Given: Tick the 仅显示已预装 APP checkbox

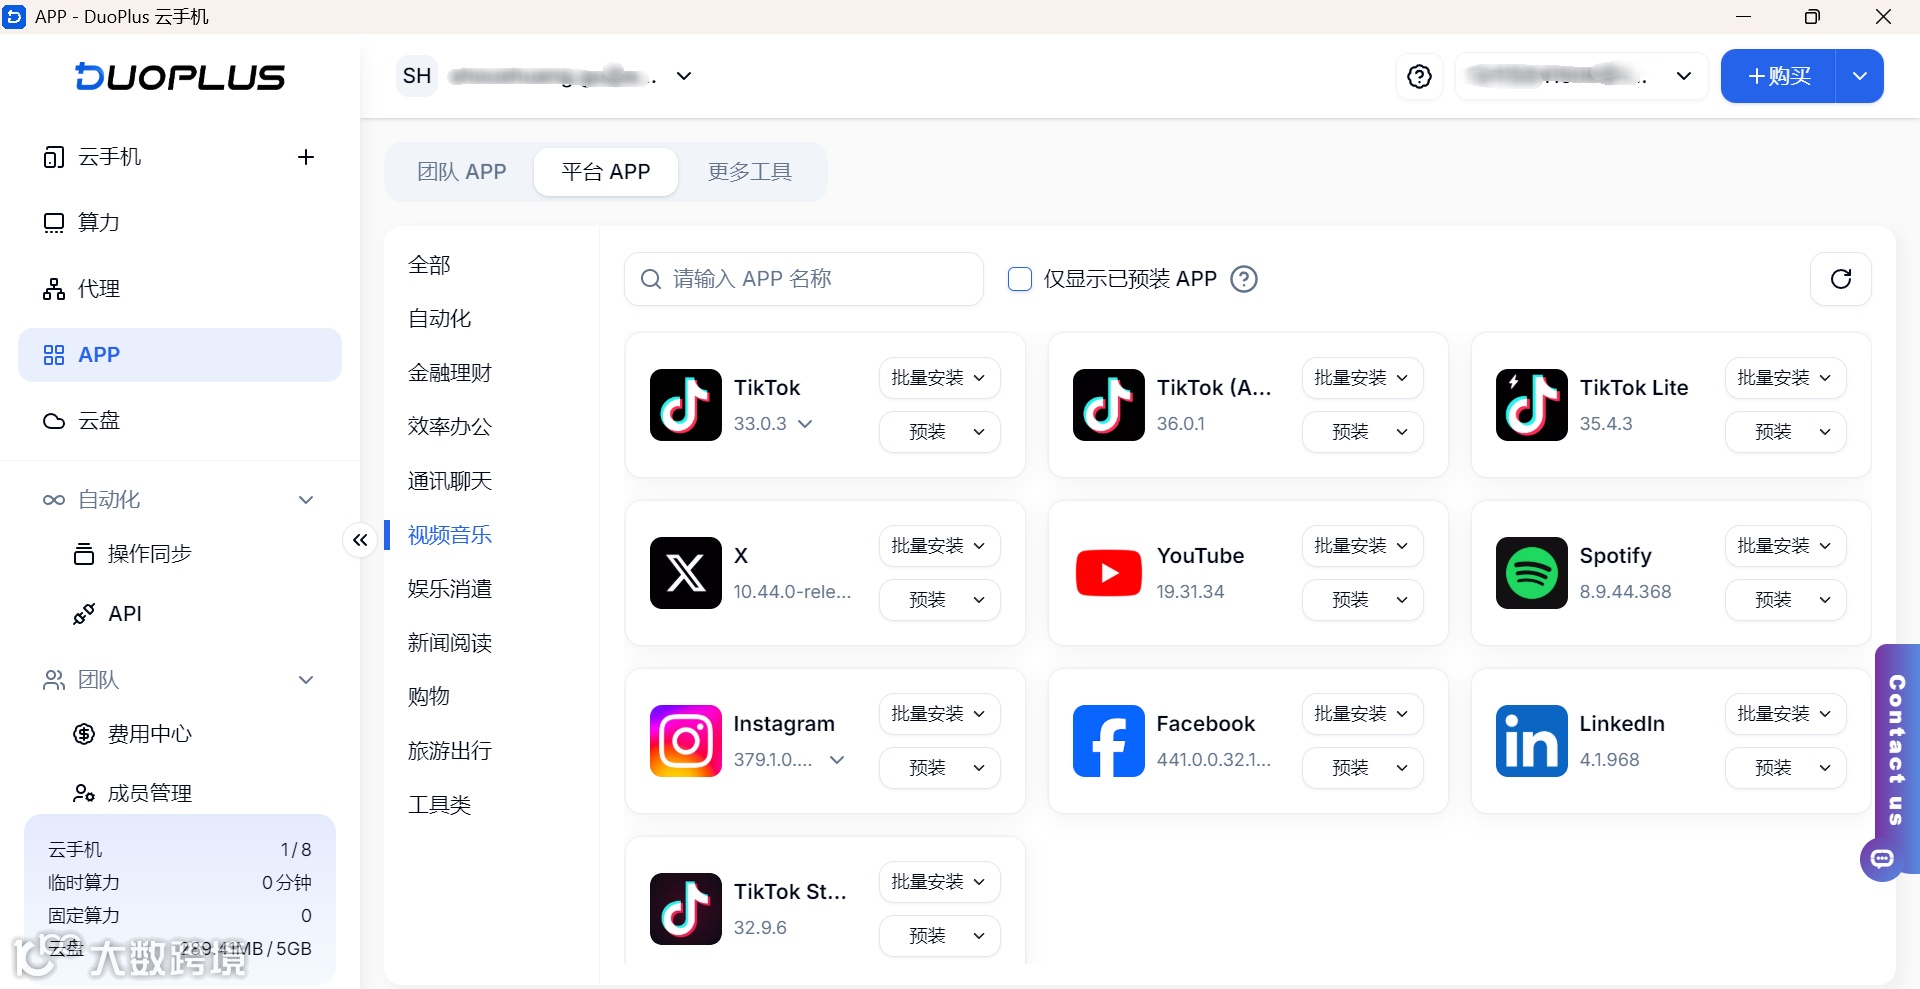Looking at the screenshot, I should 1020,279.
